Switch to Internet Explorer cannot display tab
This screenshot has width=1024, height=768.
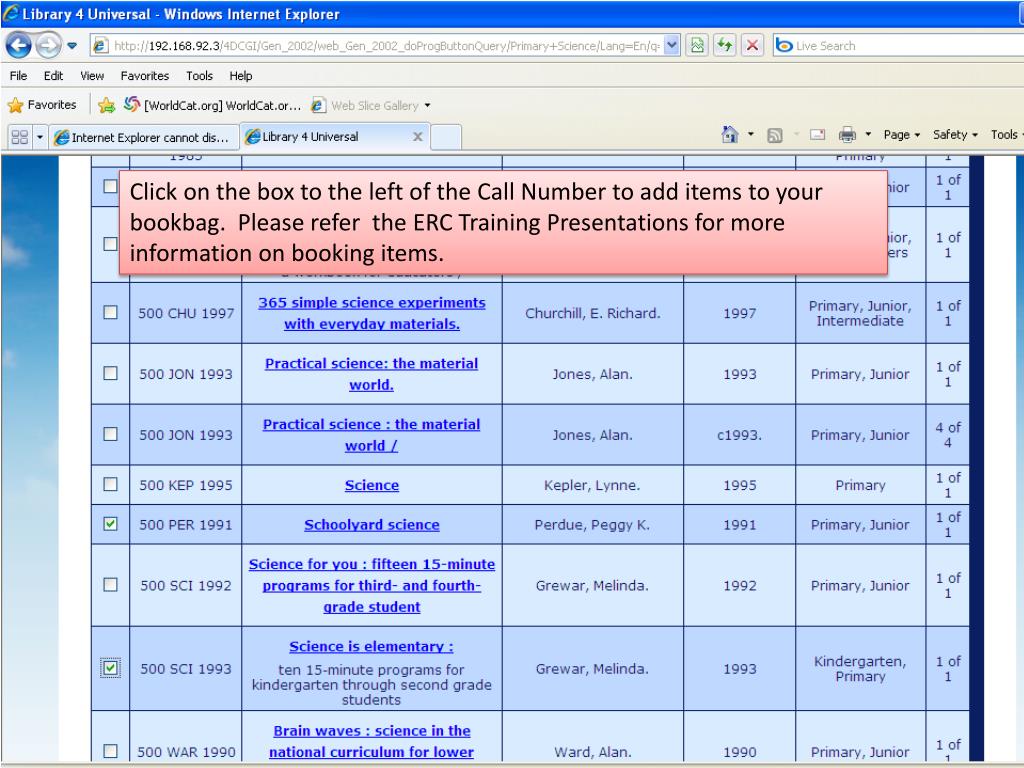point(143,137)
